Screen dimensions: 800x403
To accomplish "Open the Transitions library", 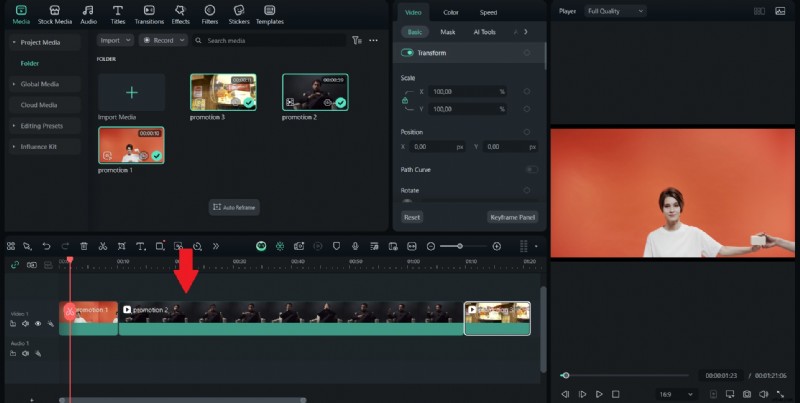I will click(149, 13).
